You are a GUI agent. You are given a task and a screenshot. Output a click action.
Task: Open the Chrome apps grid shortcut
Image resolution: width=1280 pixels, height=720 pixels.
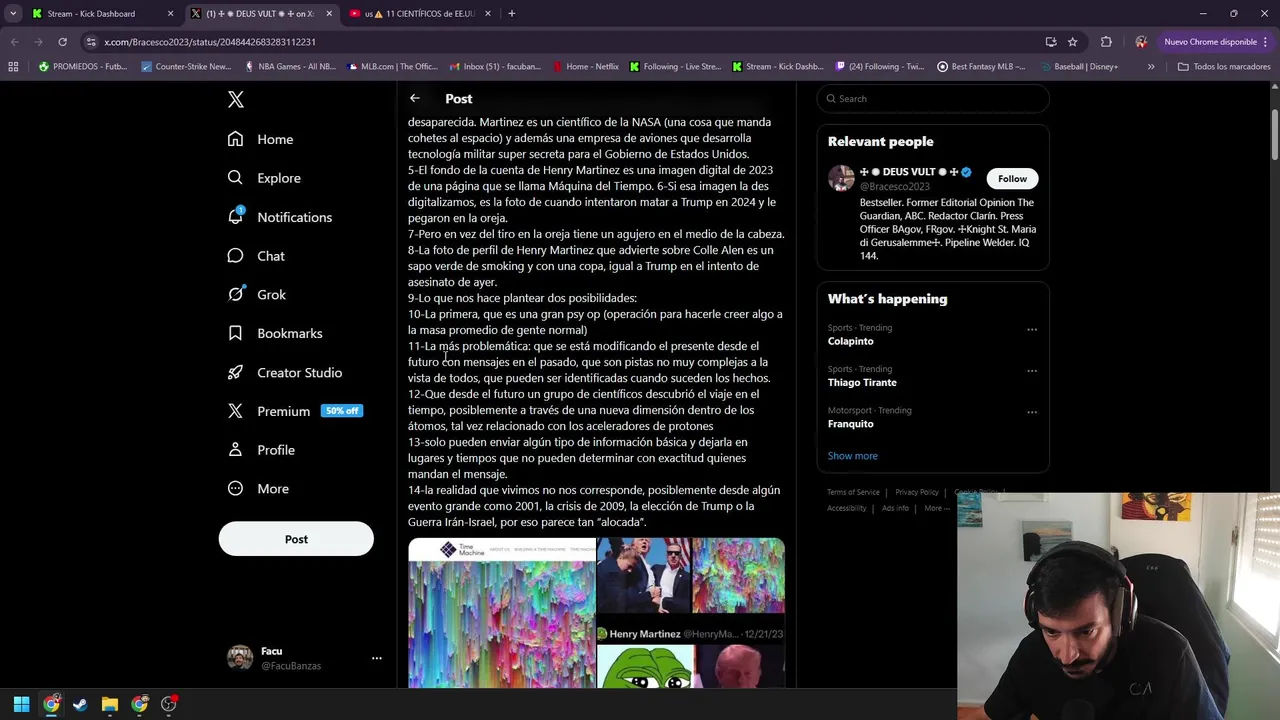pos(13,67)
